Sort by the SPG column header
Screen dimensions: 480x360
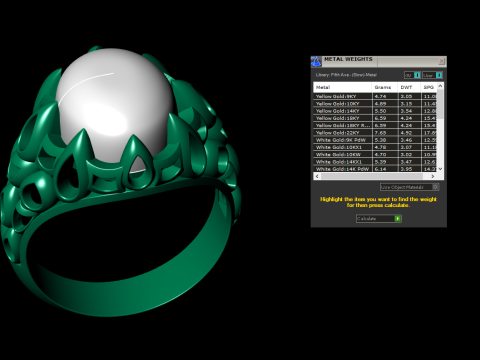click(429, 87)
